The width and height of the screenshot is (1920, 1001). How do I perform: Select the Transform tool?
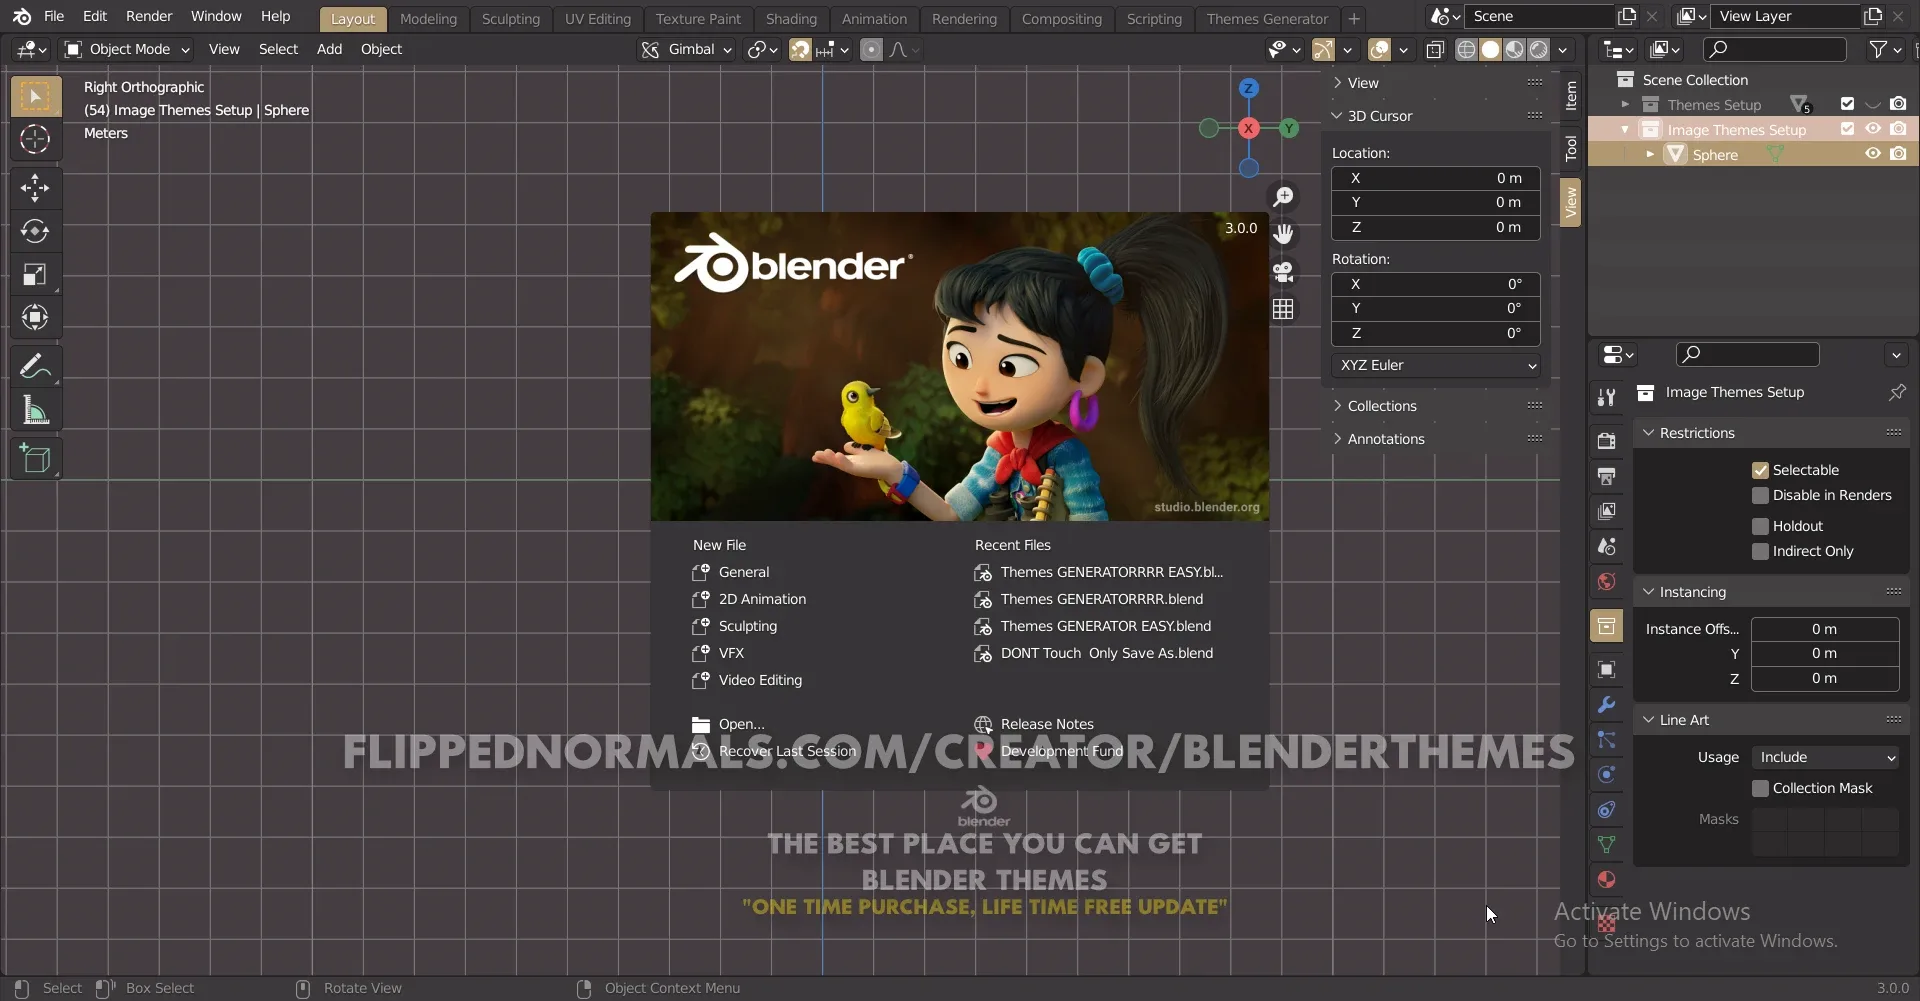(35, 317)
